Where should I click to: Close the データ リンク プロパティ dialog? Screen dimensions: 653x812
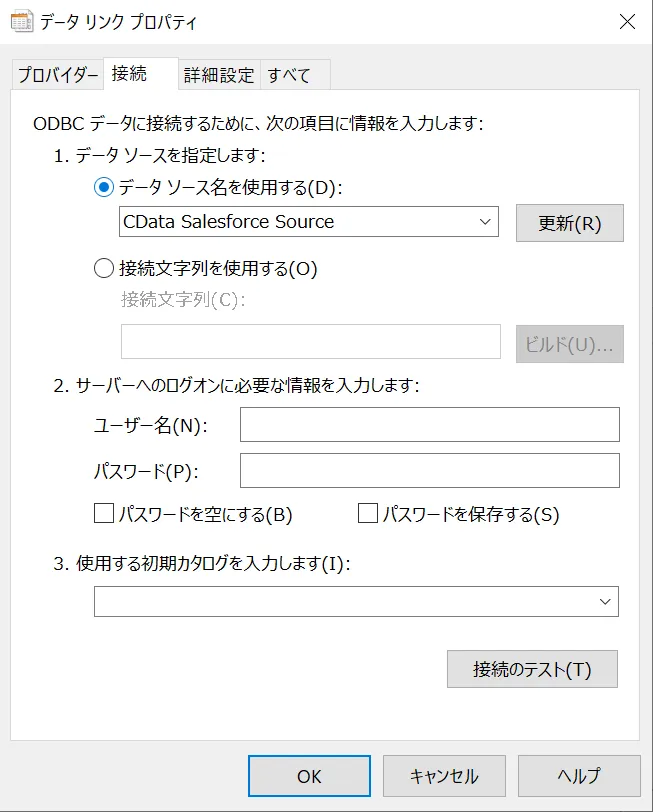[x=627, y=21]
